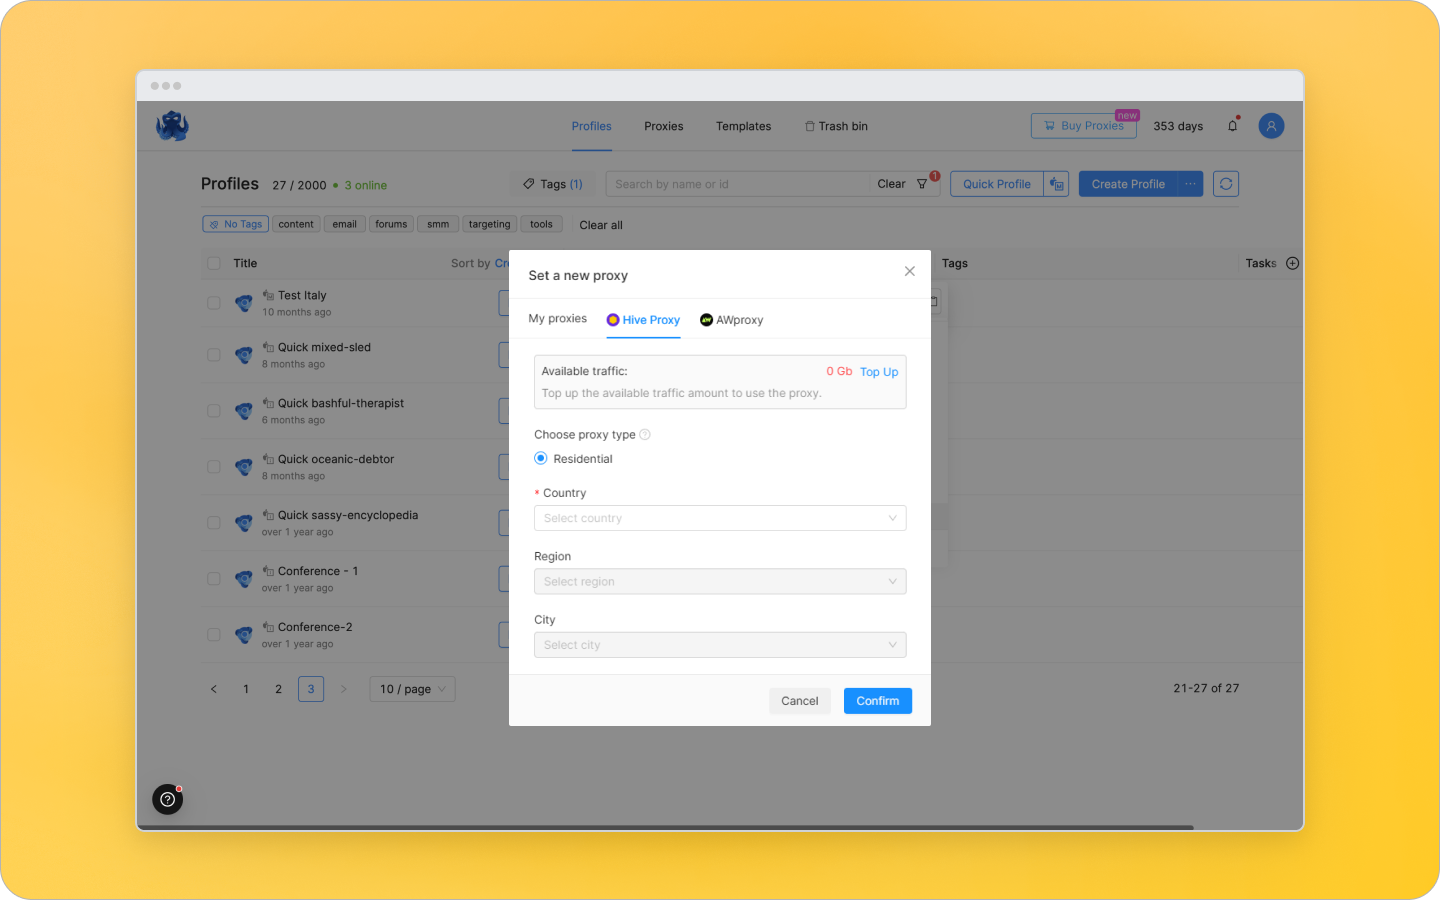The image size is (1440, 900).
Task: Open the 10 / page dropdown
Action: coord(412,689)
